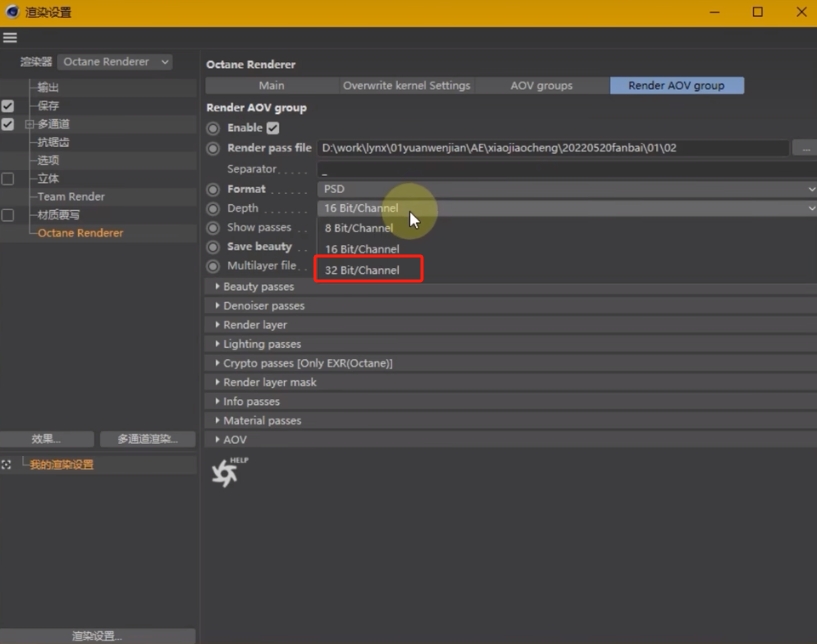The width and height of the screenshot is (817, 644).
Task: Select 输出 in the settings tree
Action: tap(48, 87)
